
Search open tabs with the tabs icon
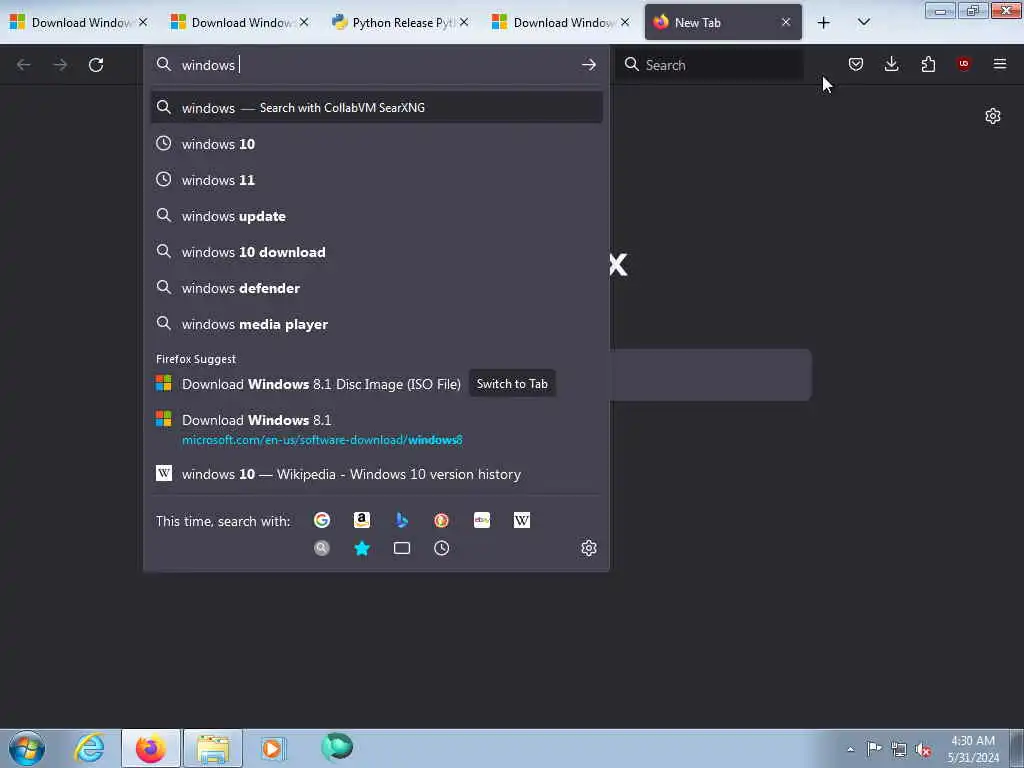[x=402, y=548]
